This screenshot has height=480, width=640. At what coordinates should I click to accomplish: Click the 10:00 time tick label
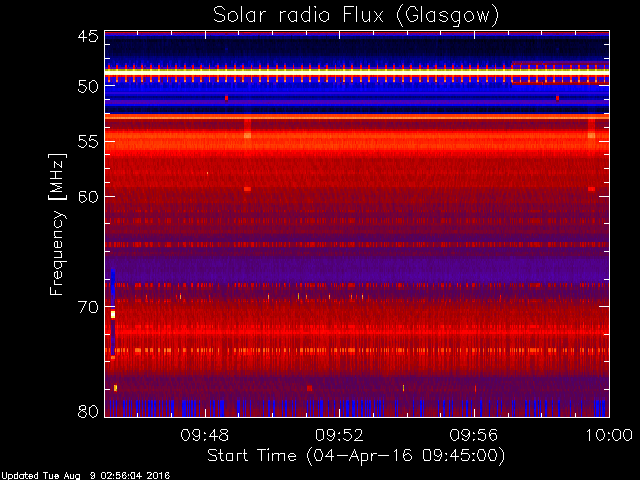[609, 435]
